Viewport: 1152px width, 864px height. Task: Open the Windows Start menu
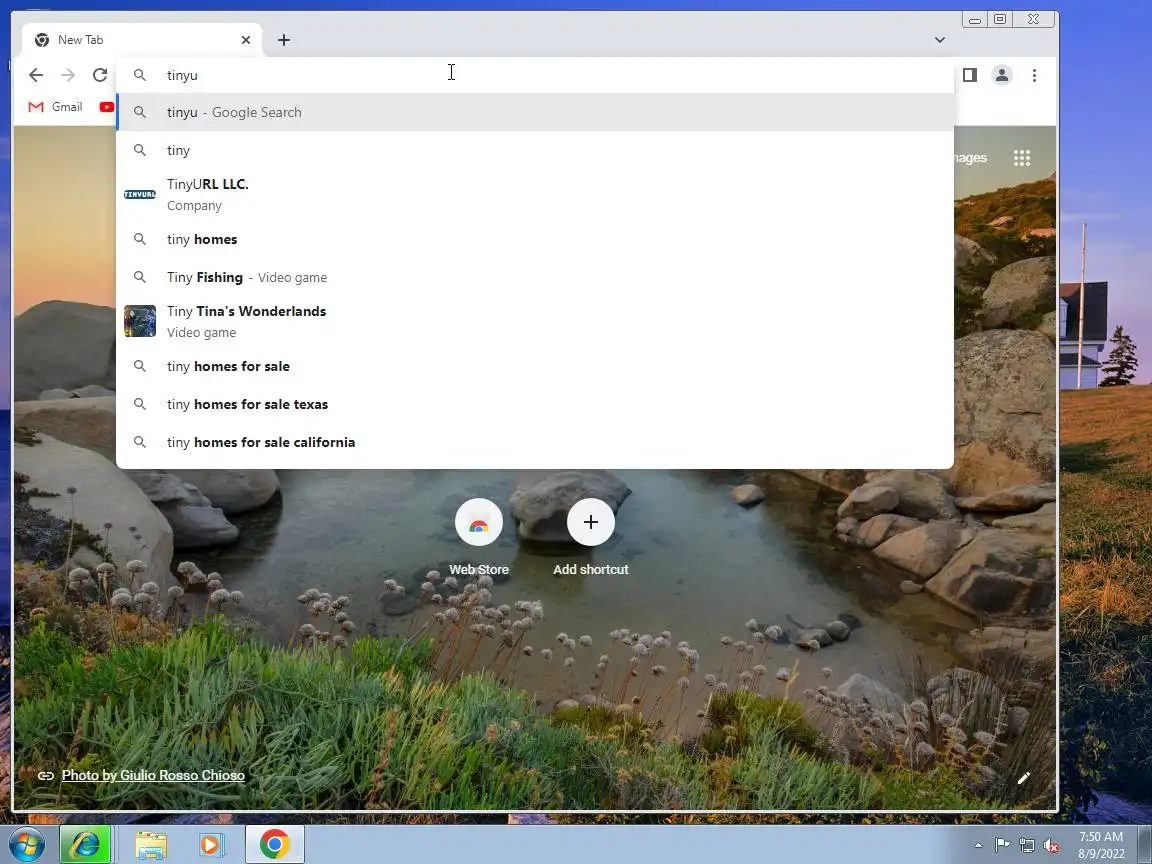[x=26, y=845]
